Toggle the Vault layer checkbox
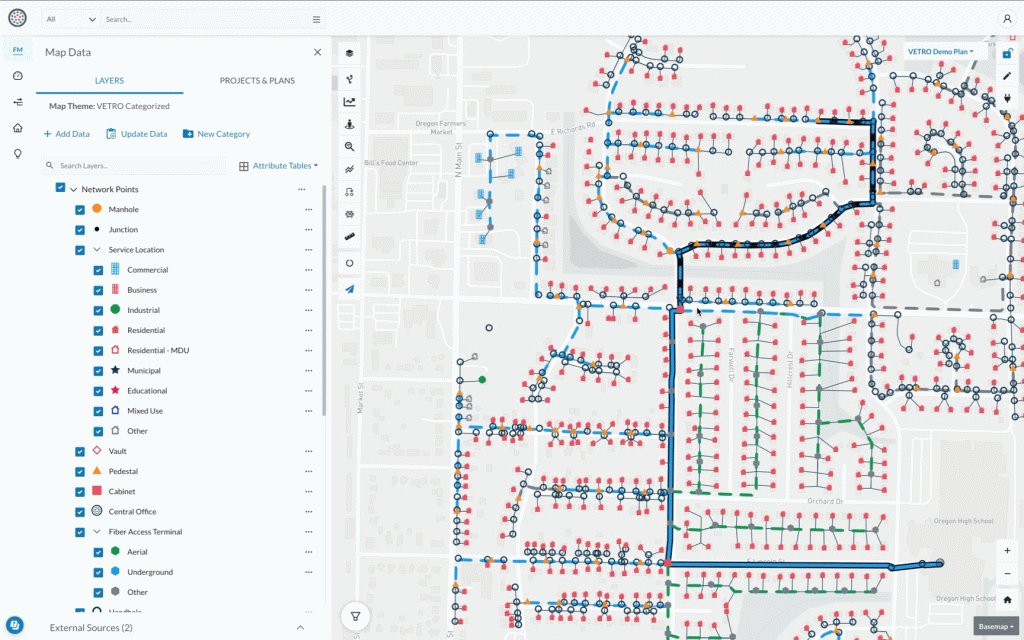Screen dimensions: 1024x640 [x=80, y=451]
